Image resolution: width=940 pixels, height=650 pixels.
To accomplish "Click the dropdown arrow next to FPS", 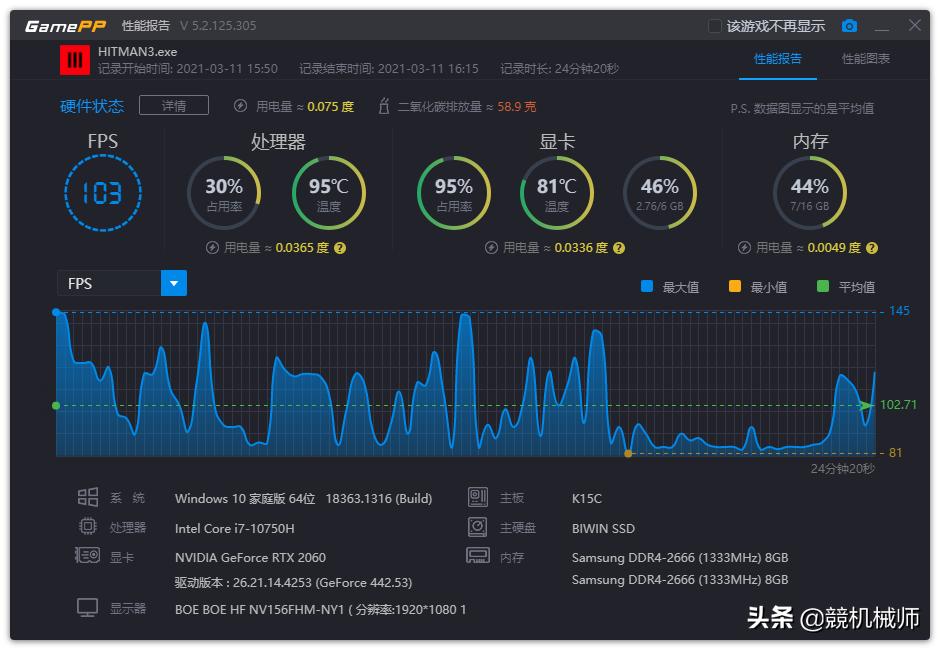I will [173, 283].
